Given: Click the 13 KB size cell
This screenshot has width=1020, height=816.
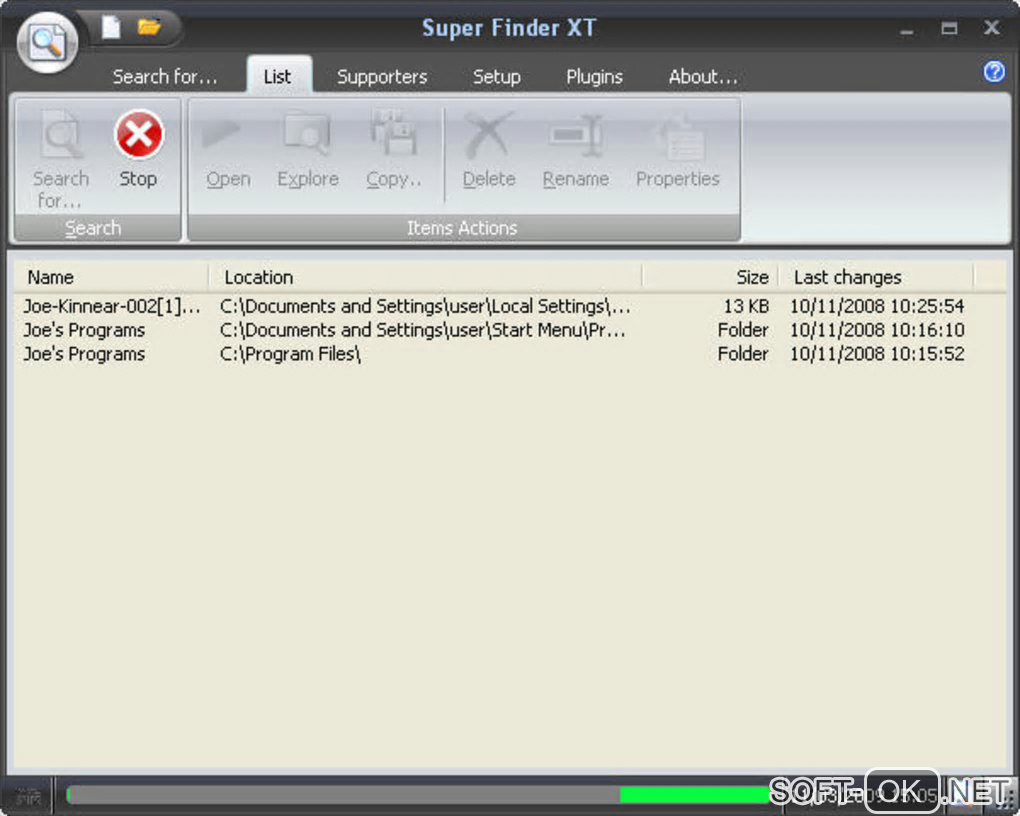Looking at the screenshot, I should 746,306.
